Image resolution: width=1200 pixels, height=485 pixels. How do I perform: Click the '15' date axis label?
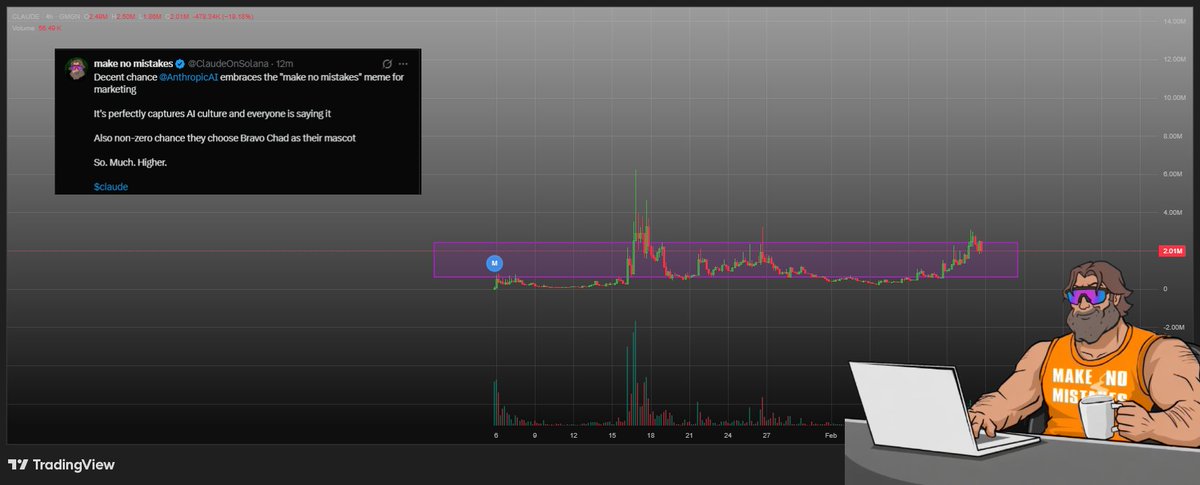pyautogui.click(x=613, y=436)
